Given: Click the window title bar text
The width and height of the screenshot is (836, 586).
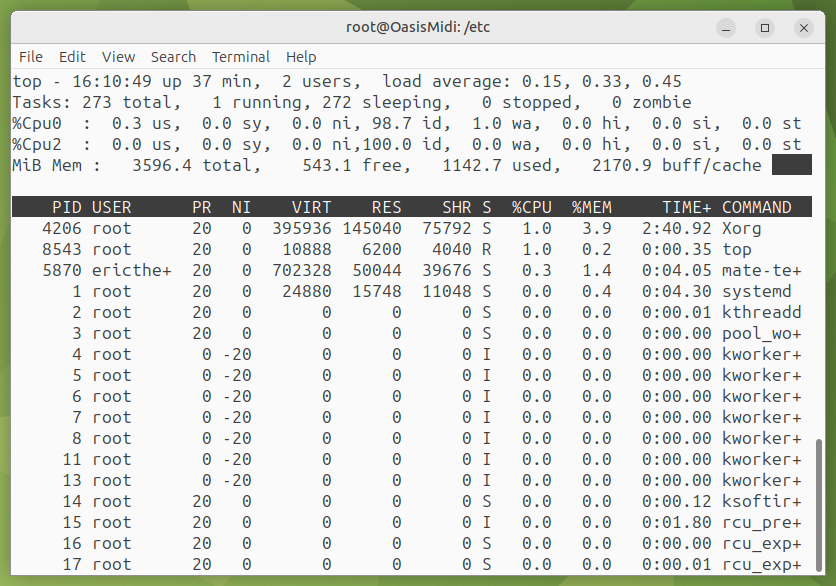Looking at the screenshot, I should click(x=418, y=27).
